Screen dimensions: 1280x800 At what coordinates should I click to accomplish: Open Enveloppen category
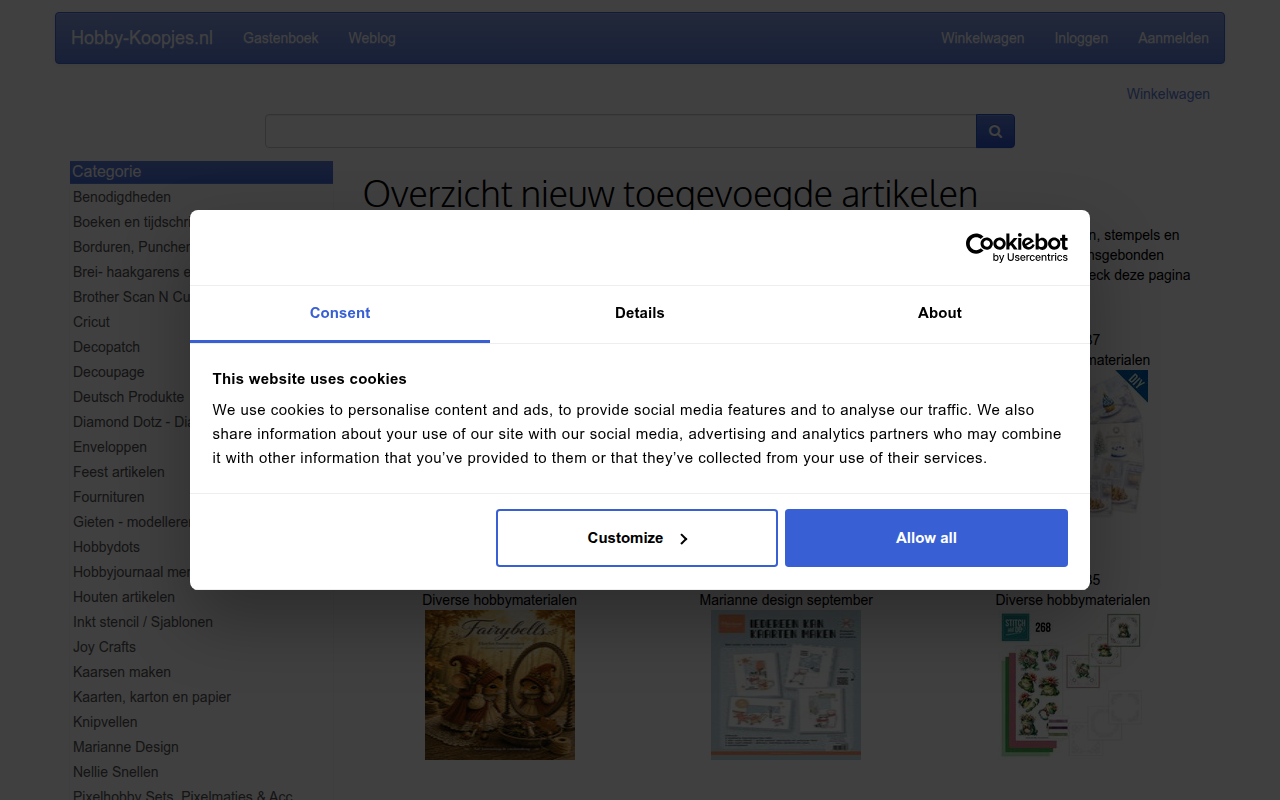point(110,447)
